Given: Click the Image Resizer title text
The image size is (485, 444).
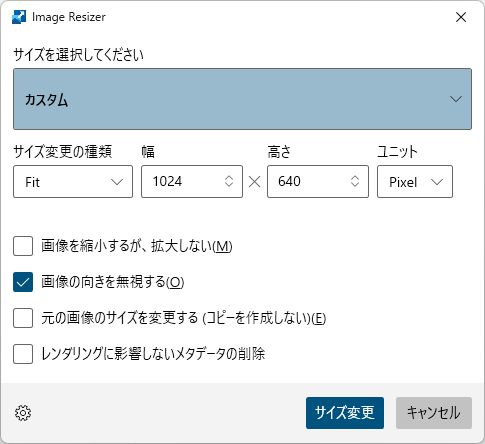Looking at the screenshot, I should point(69,17).
